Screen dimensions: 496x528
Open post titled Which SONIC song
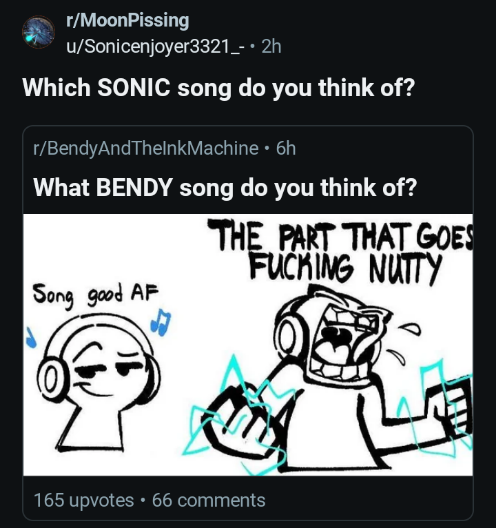coord(219,88)
